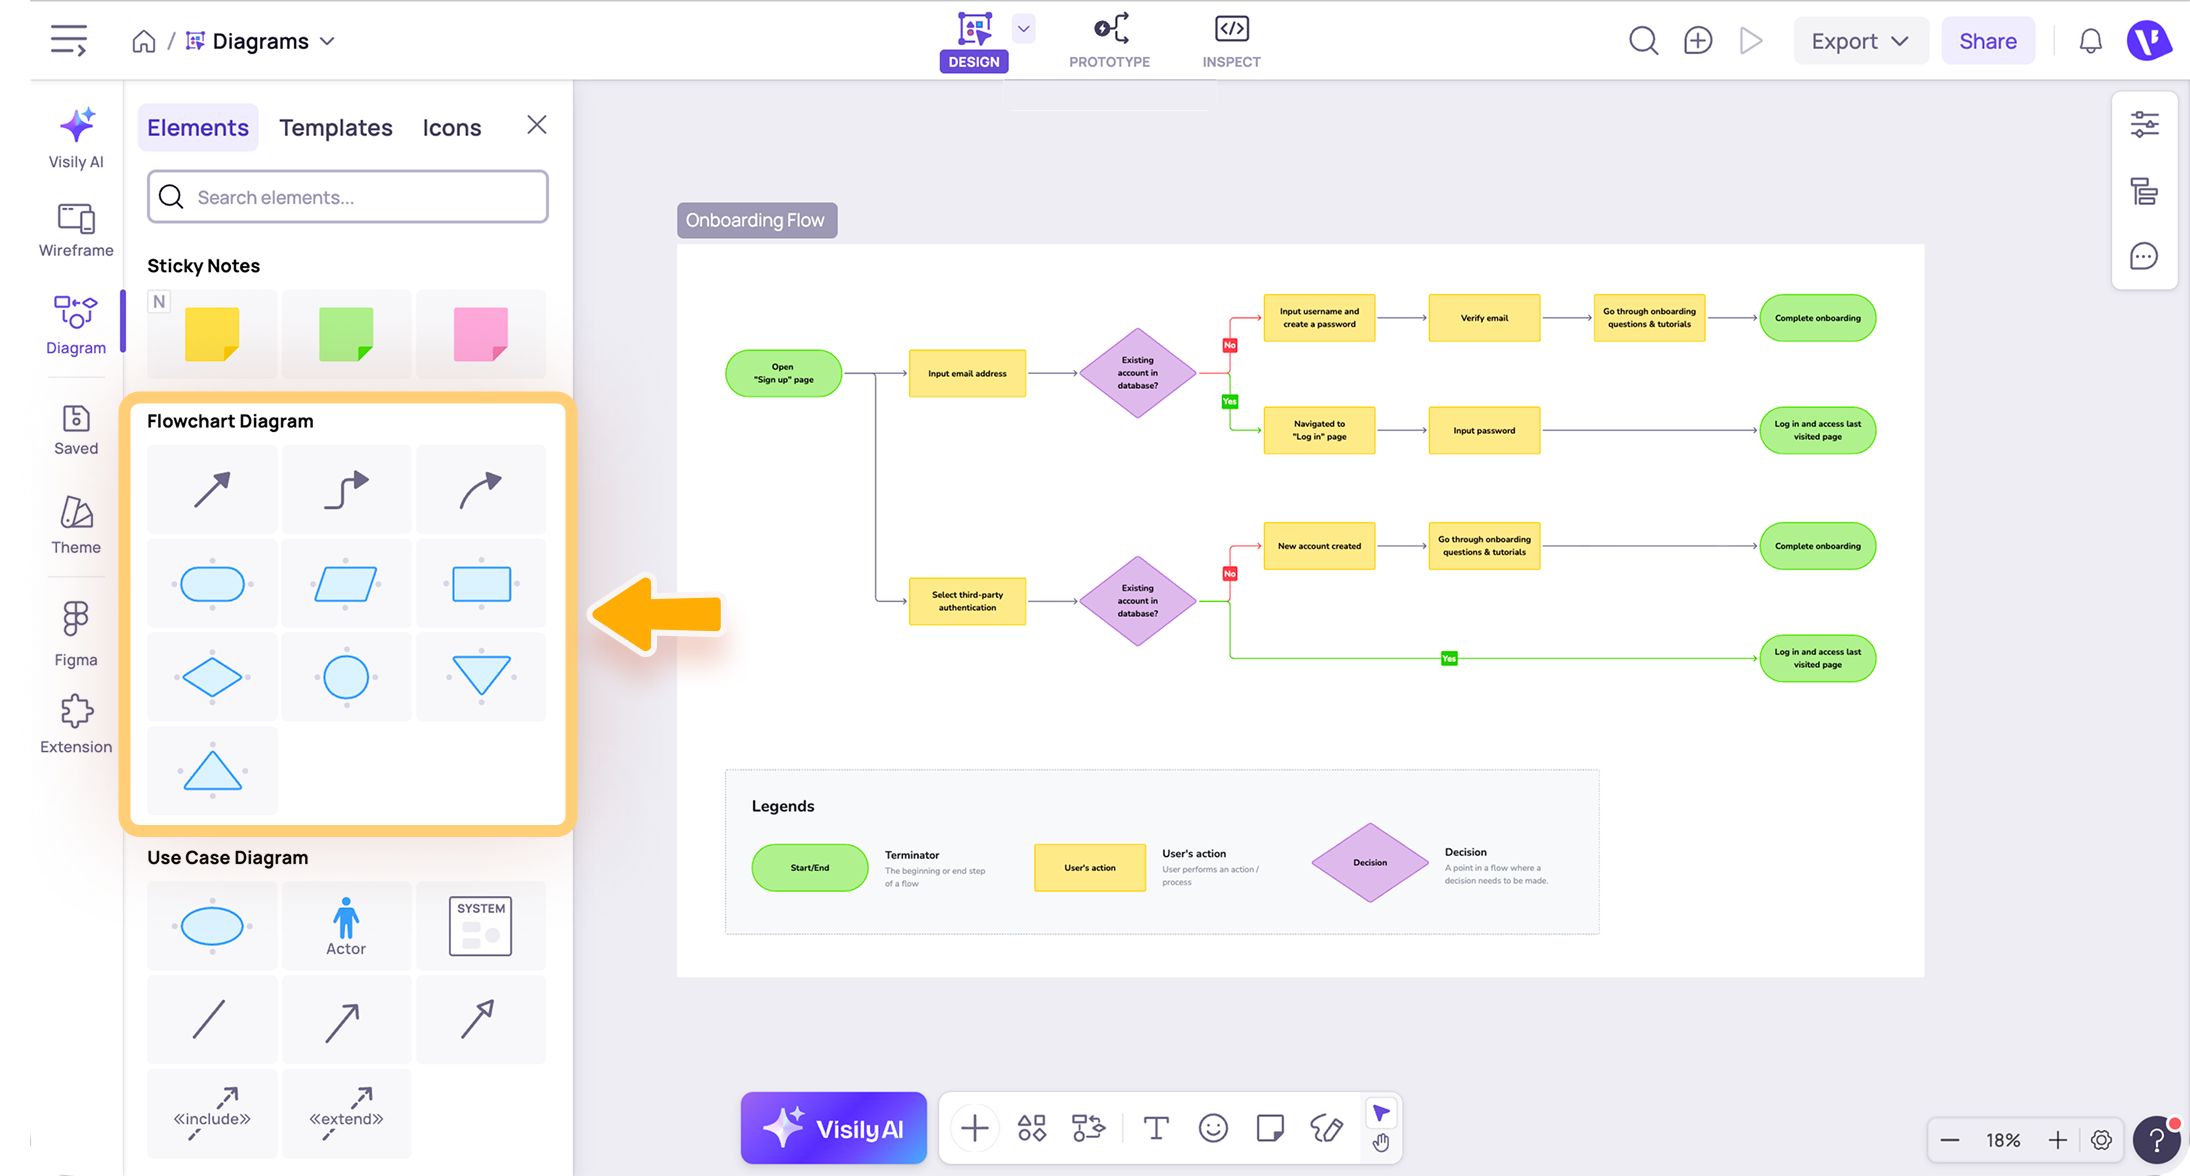Open the Theme panel

coord(76,525)
